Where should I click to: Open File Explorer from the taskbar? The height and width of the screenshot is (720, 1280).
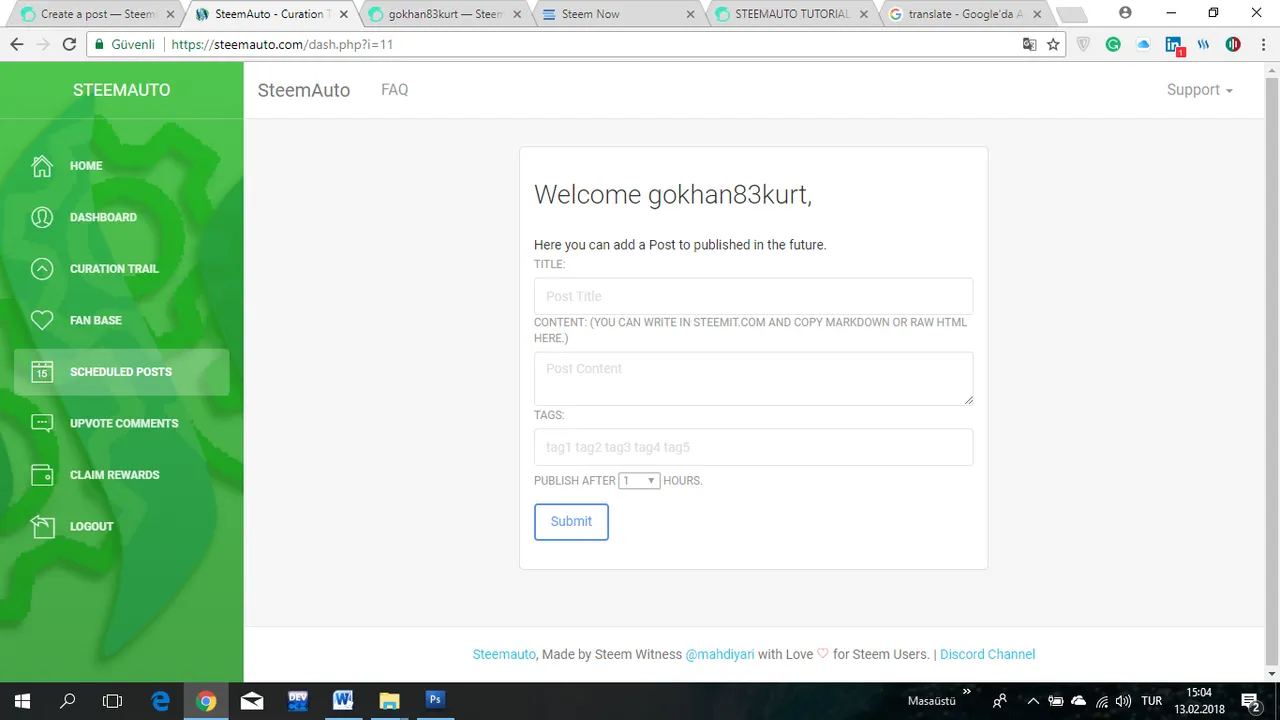pos(389,700)
